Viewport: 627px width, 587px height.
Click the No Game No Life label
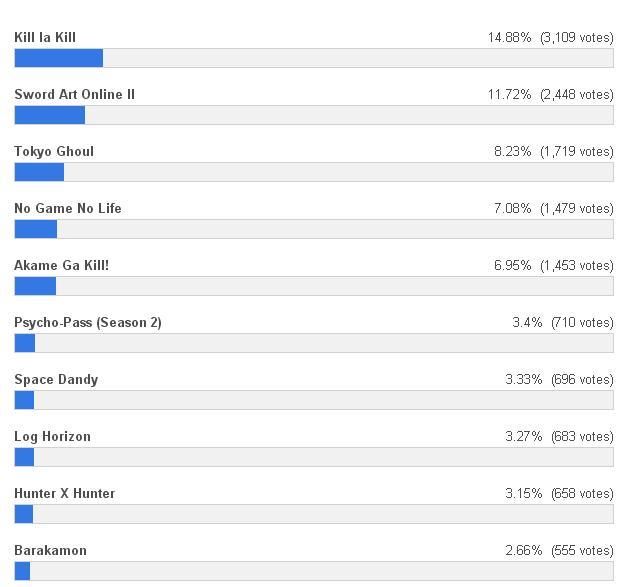[68, 209]
